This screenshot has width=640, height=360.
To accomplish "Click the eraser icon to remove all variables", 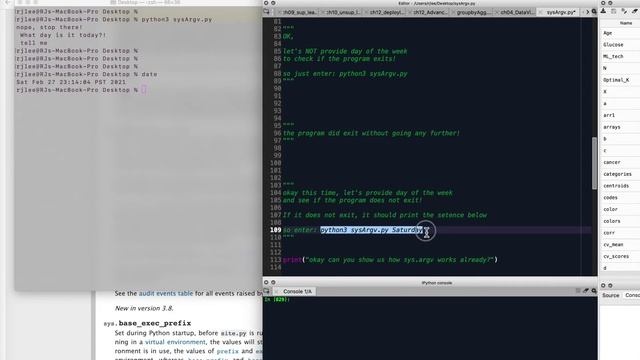I will point(635,11).
